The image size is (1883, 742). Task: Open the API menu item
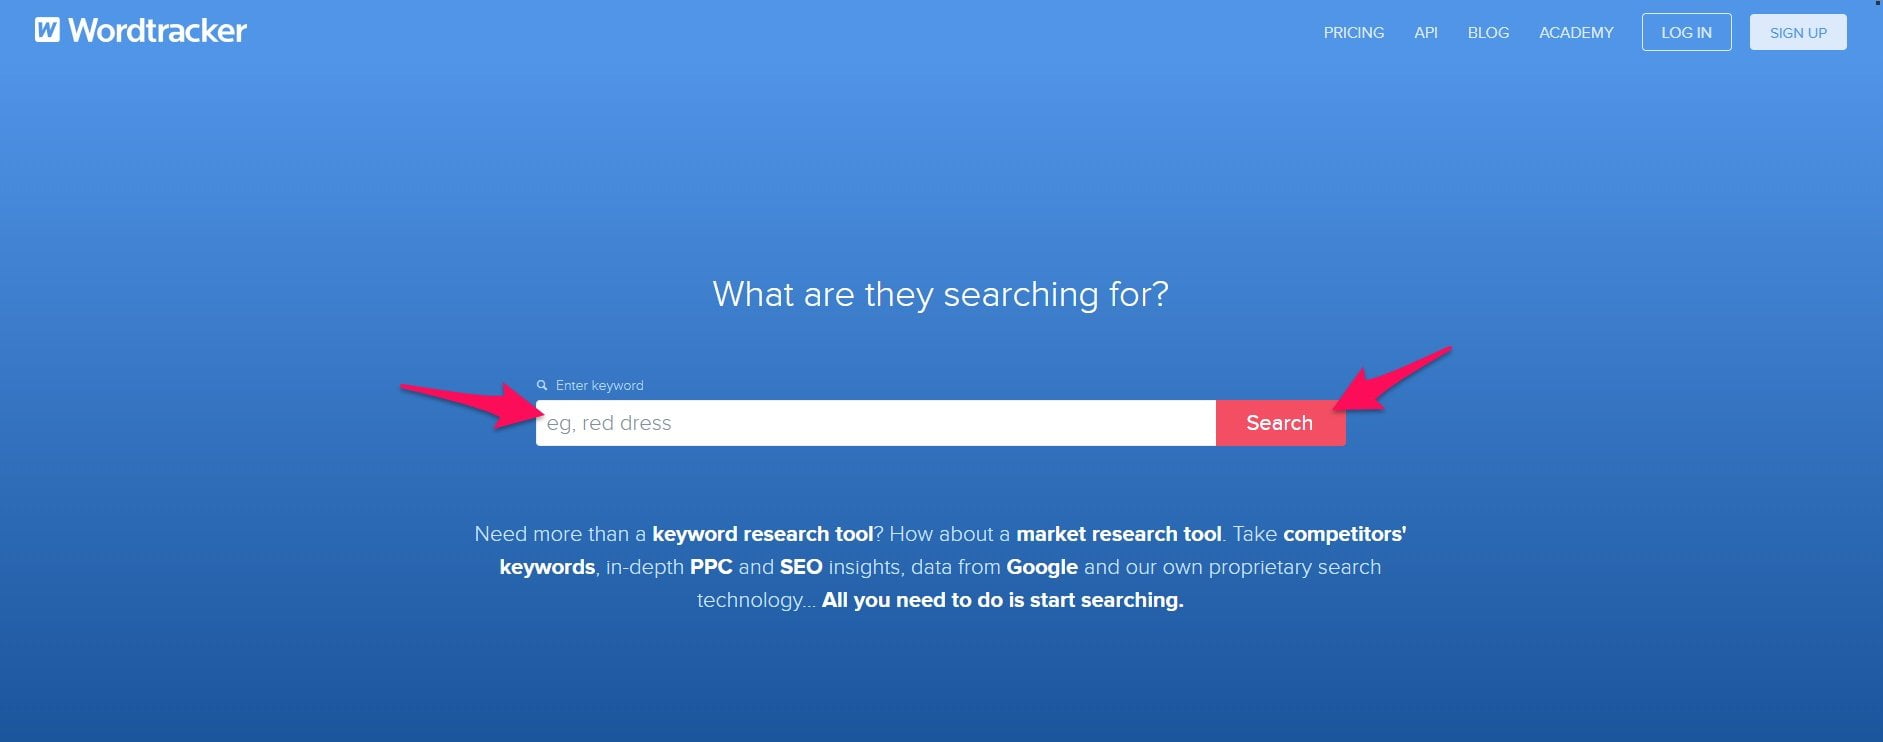tap(1426, 32)
